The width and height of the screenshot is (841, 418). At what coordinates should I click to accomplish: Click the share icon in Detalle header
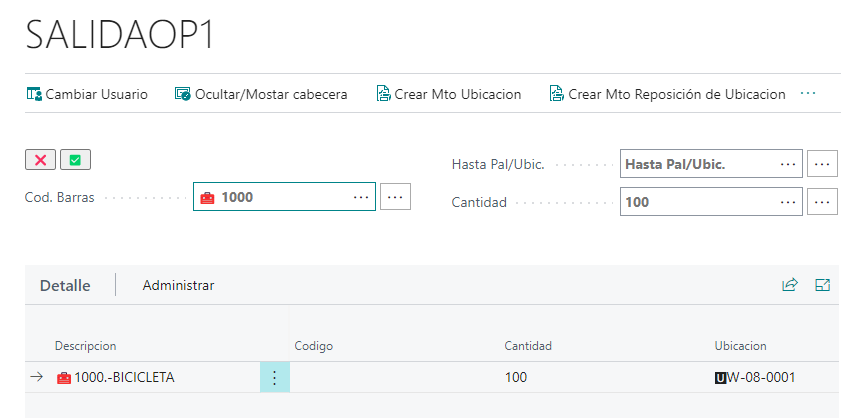[790, 285]
